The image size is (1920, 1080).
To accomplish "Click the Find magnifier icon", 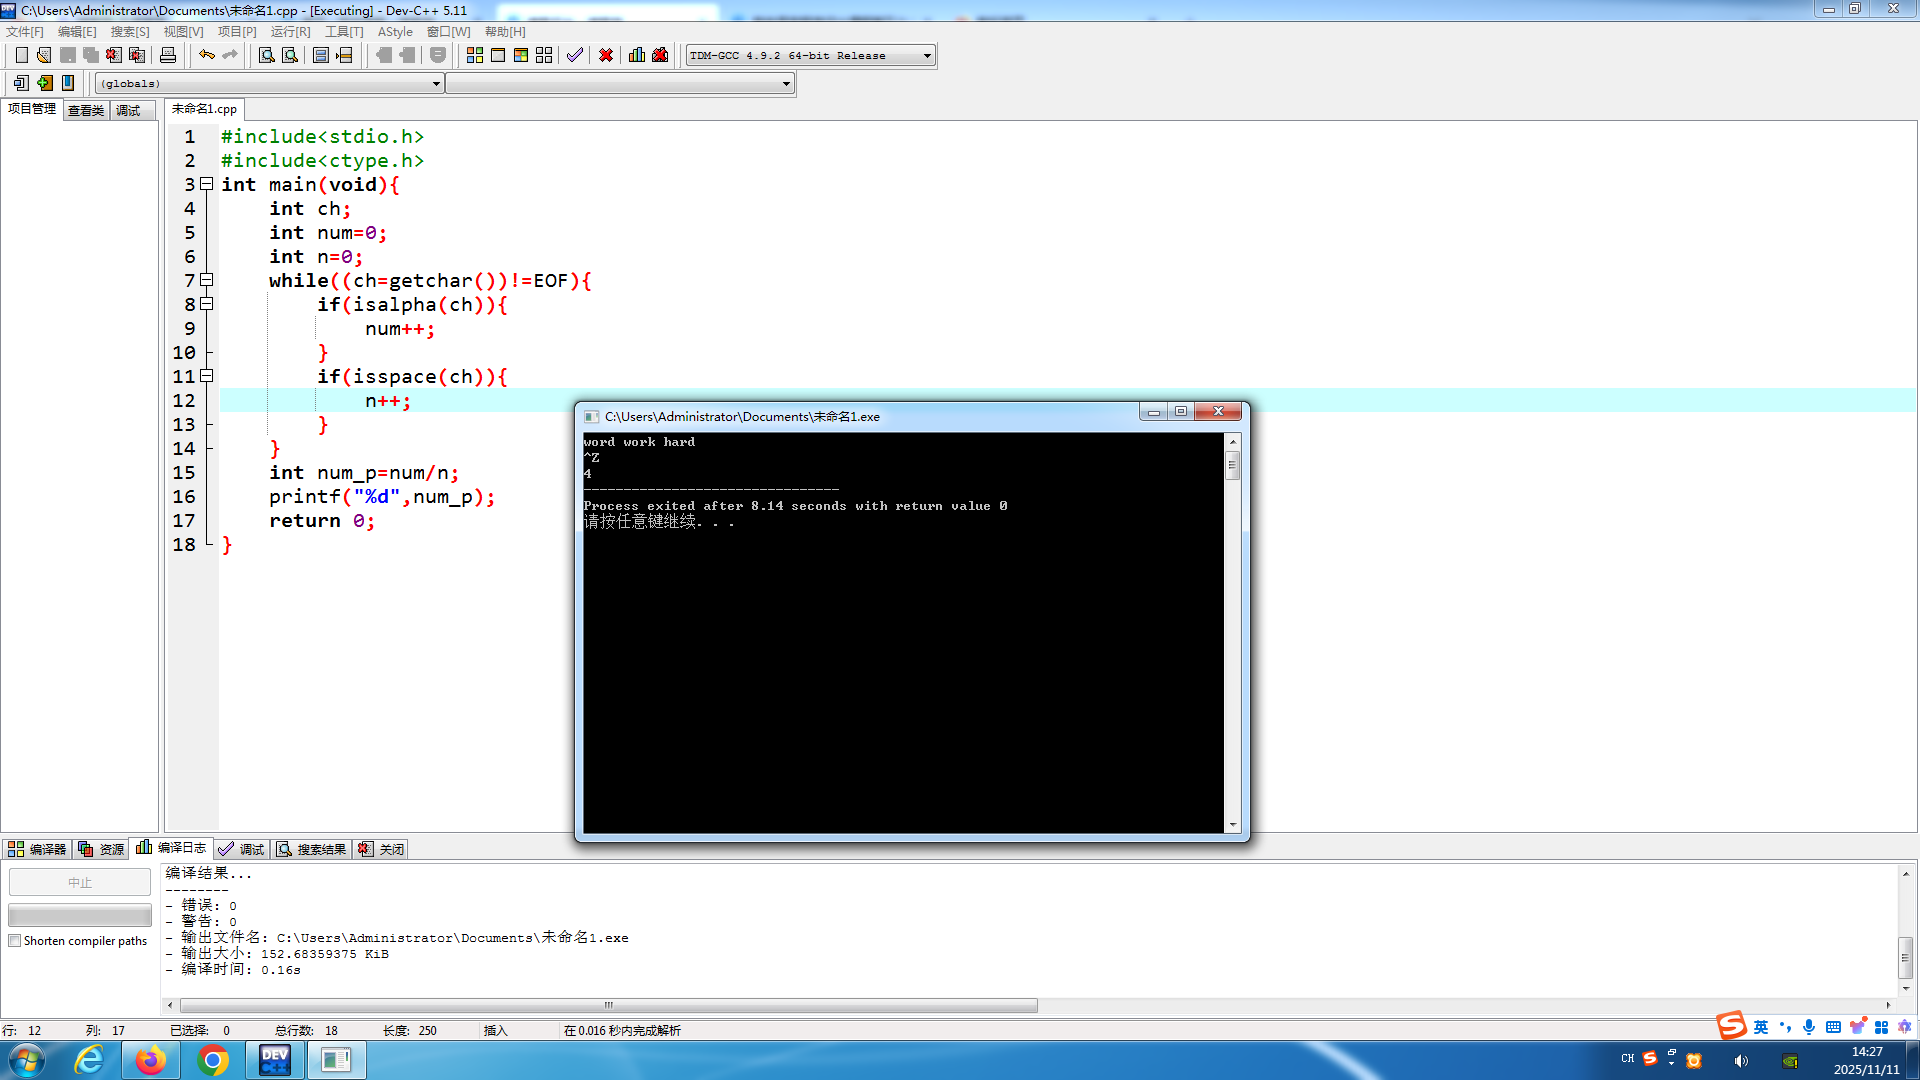I will (266, 55).
